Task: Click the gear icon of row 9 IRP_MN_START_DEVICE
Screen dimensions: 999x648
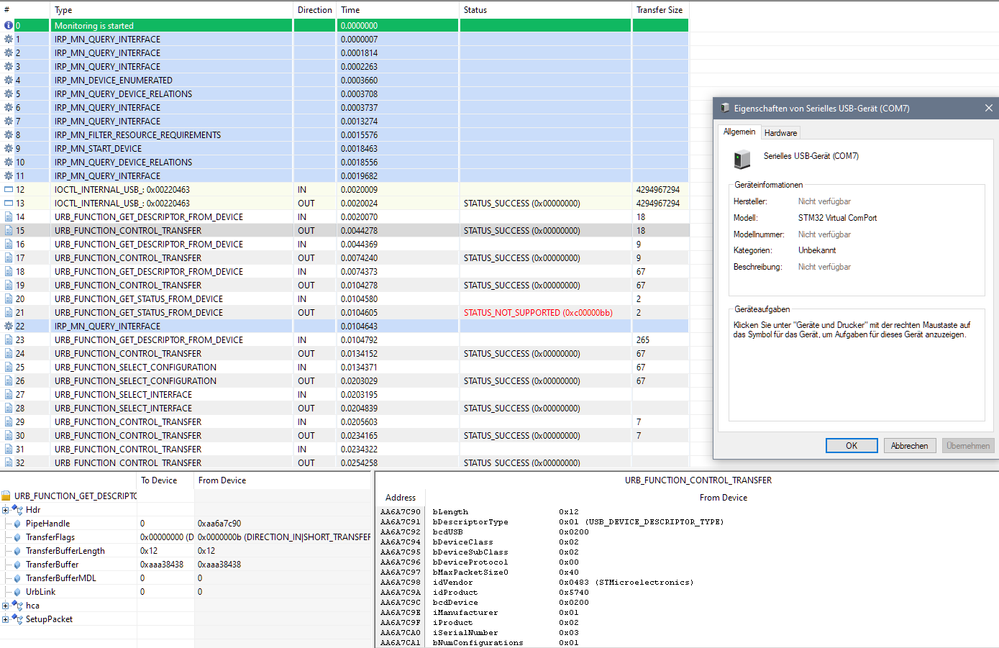Action: point(8,148)
